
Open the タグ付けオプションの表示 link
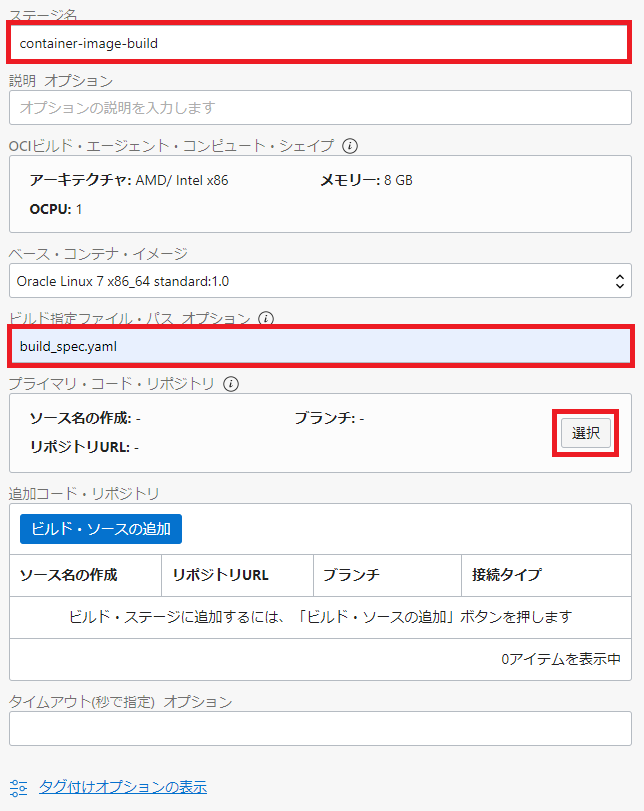click(123, 787)
